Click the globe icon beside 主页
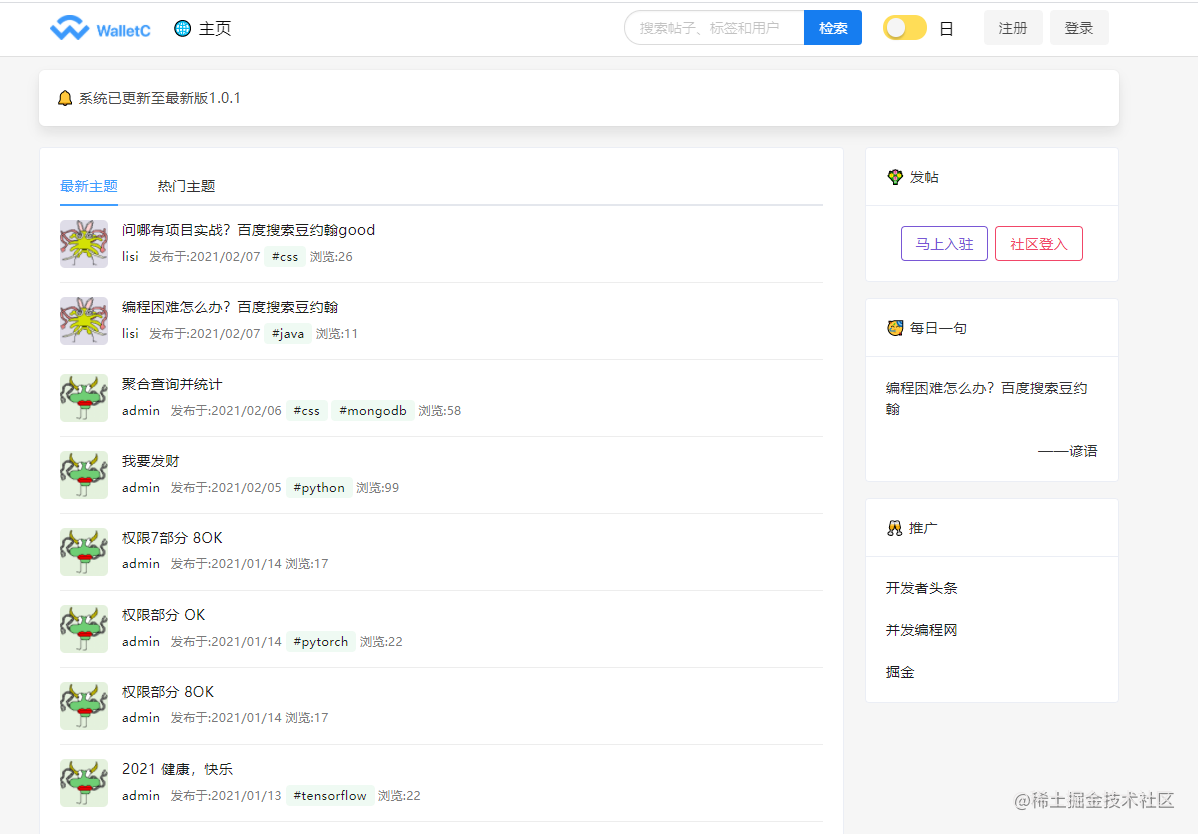 pos(184,28)
